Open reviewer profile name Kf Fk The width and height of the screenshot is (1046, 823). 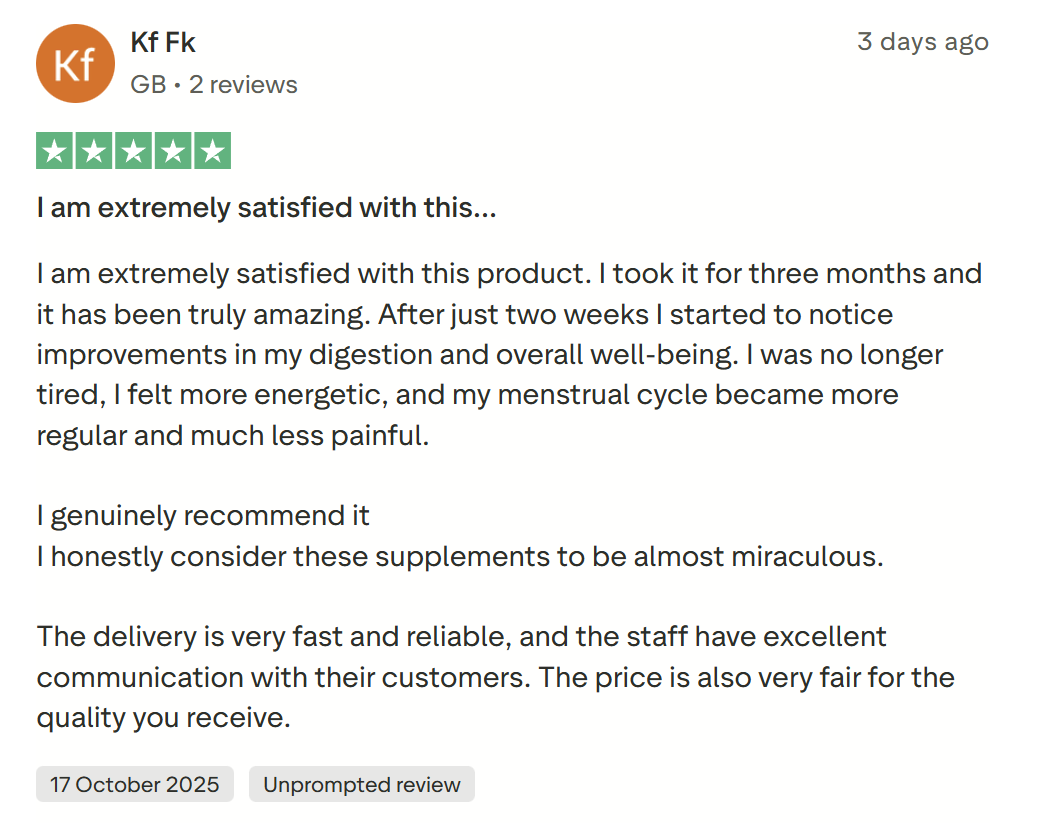click(x=163, y=43)
